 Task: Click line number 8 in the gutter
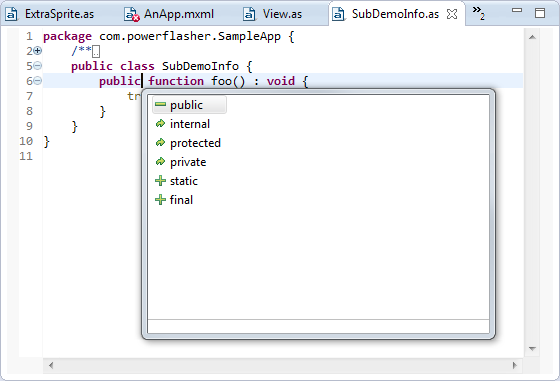tap(29, 111)
